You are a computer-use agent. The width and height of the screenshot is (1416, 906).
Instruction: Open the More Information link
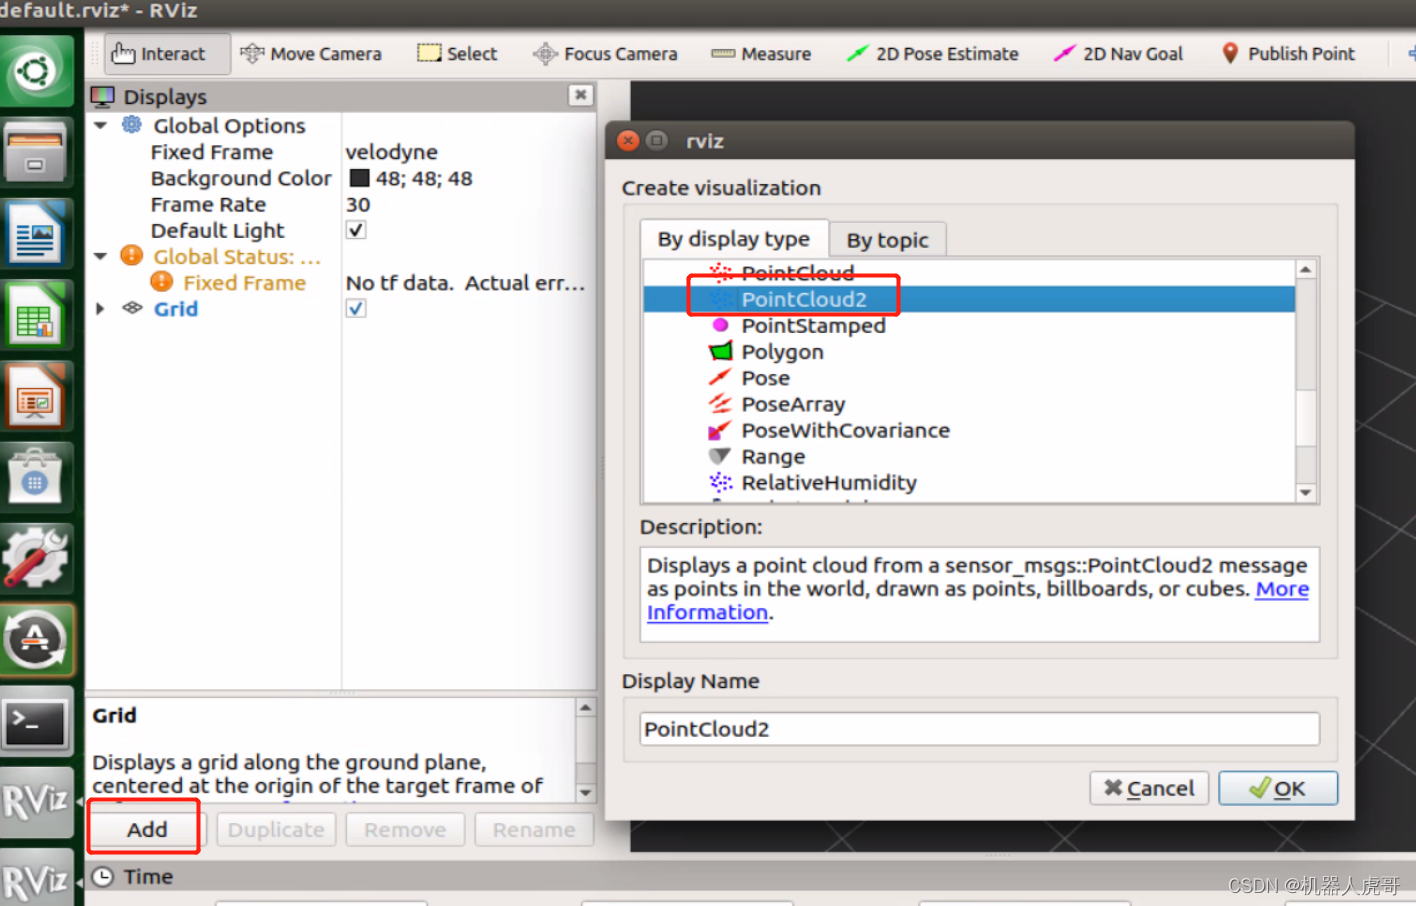[1282, 589]
